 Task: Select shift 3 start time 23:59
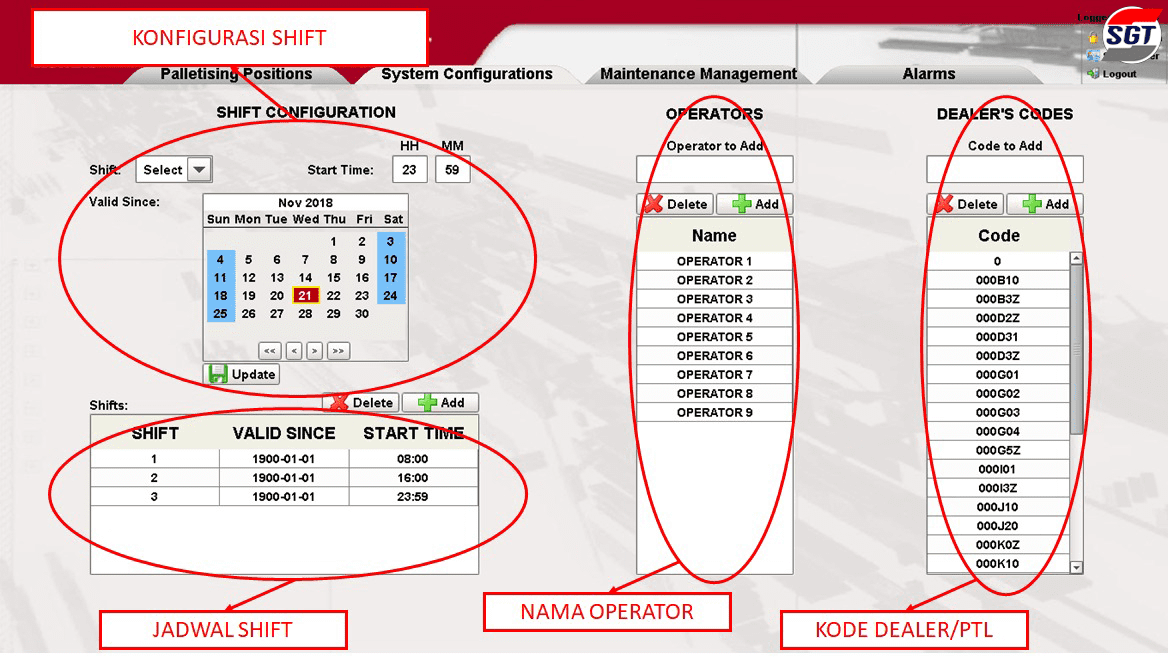pyautogui.click(x=413, y=496)
